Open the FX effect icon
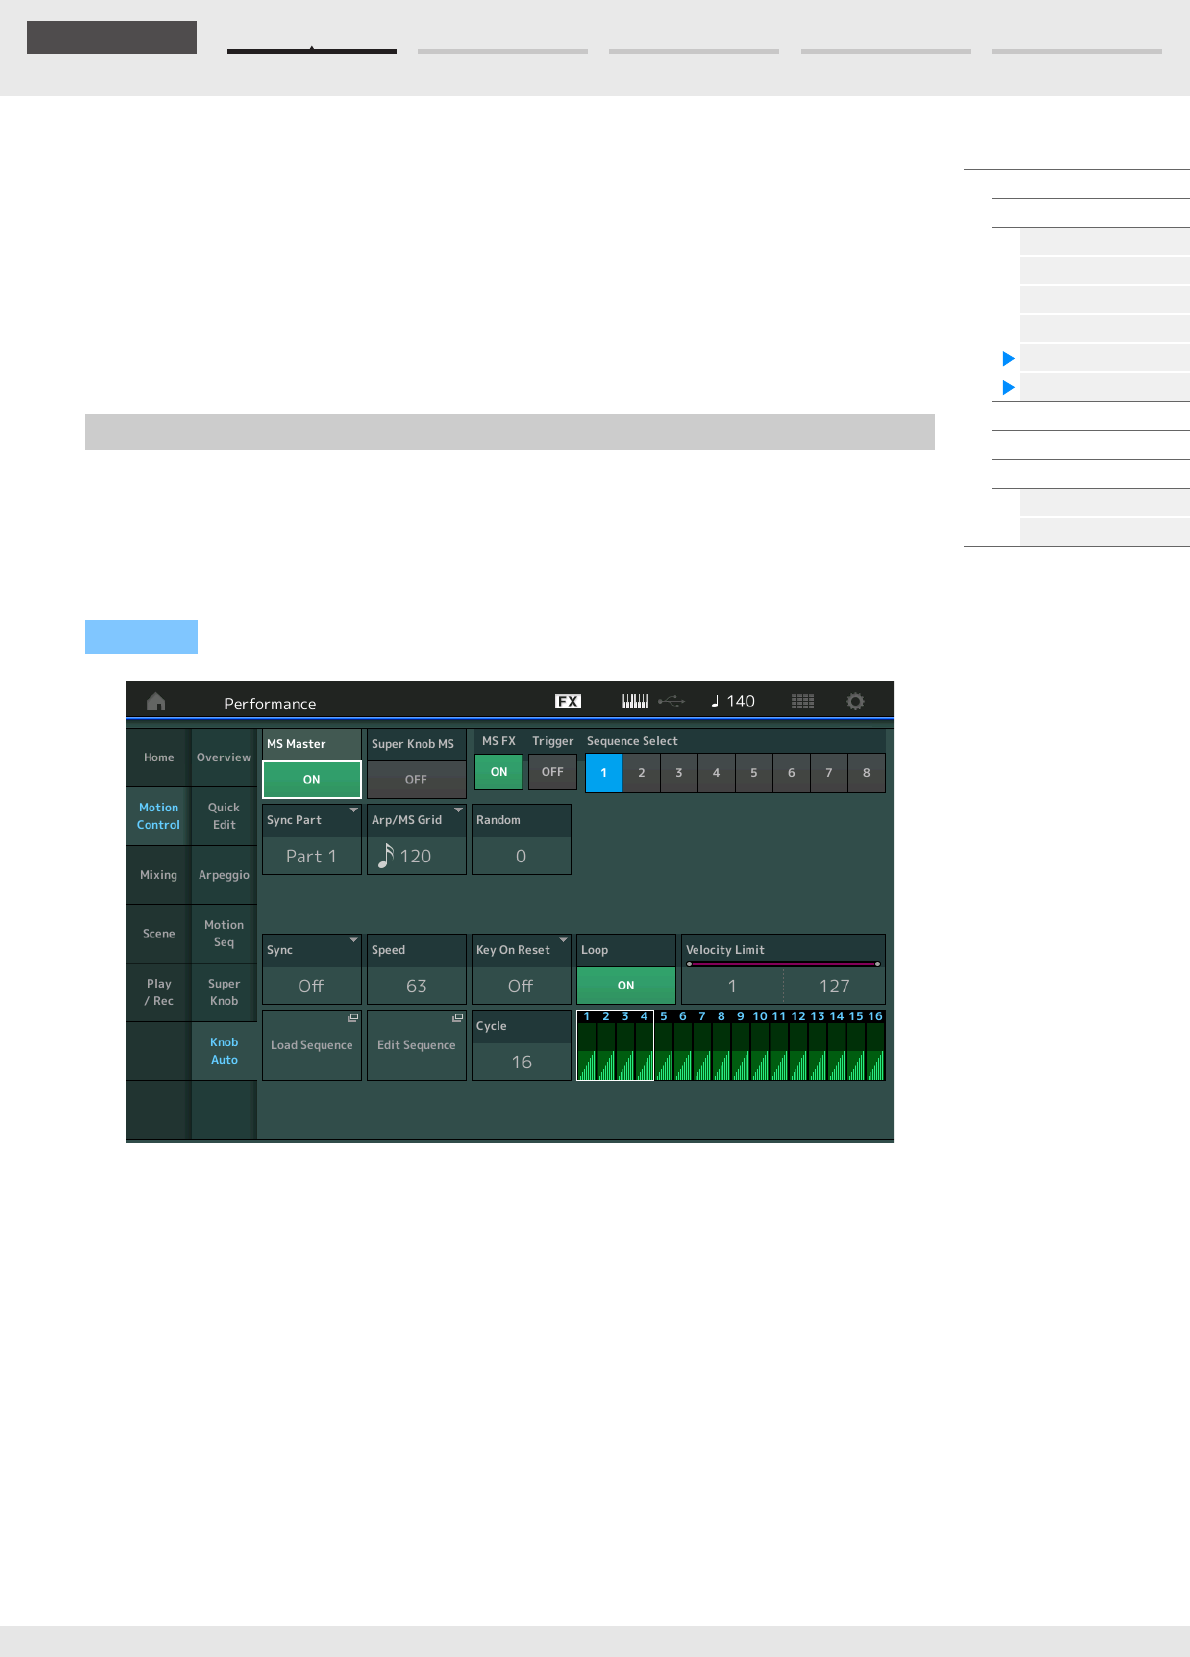1190x1657 pixels. pyautogui.click(x=568, y=702)
